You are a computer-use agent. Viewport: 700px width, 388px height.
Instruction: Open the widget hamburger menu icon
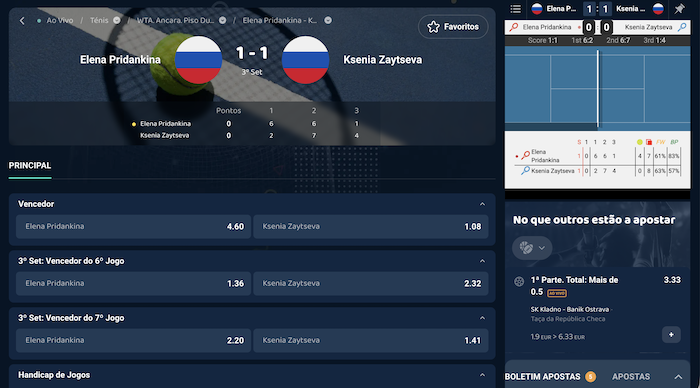pos(516,8)
